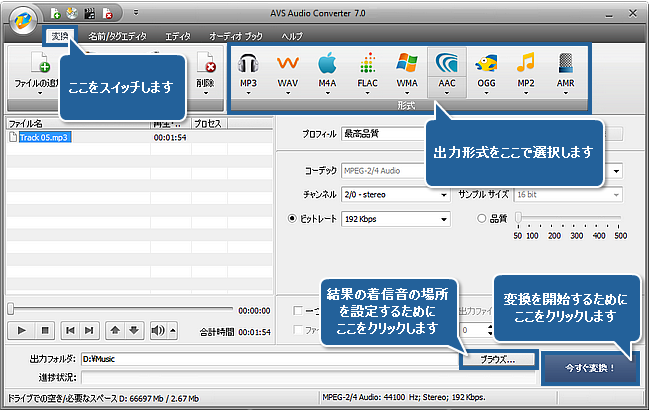
Task: Switch to the 変換 tab
Action: [60, 36]
